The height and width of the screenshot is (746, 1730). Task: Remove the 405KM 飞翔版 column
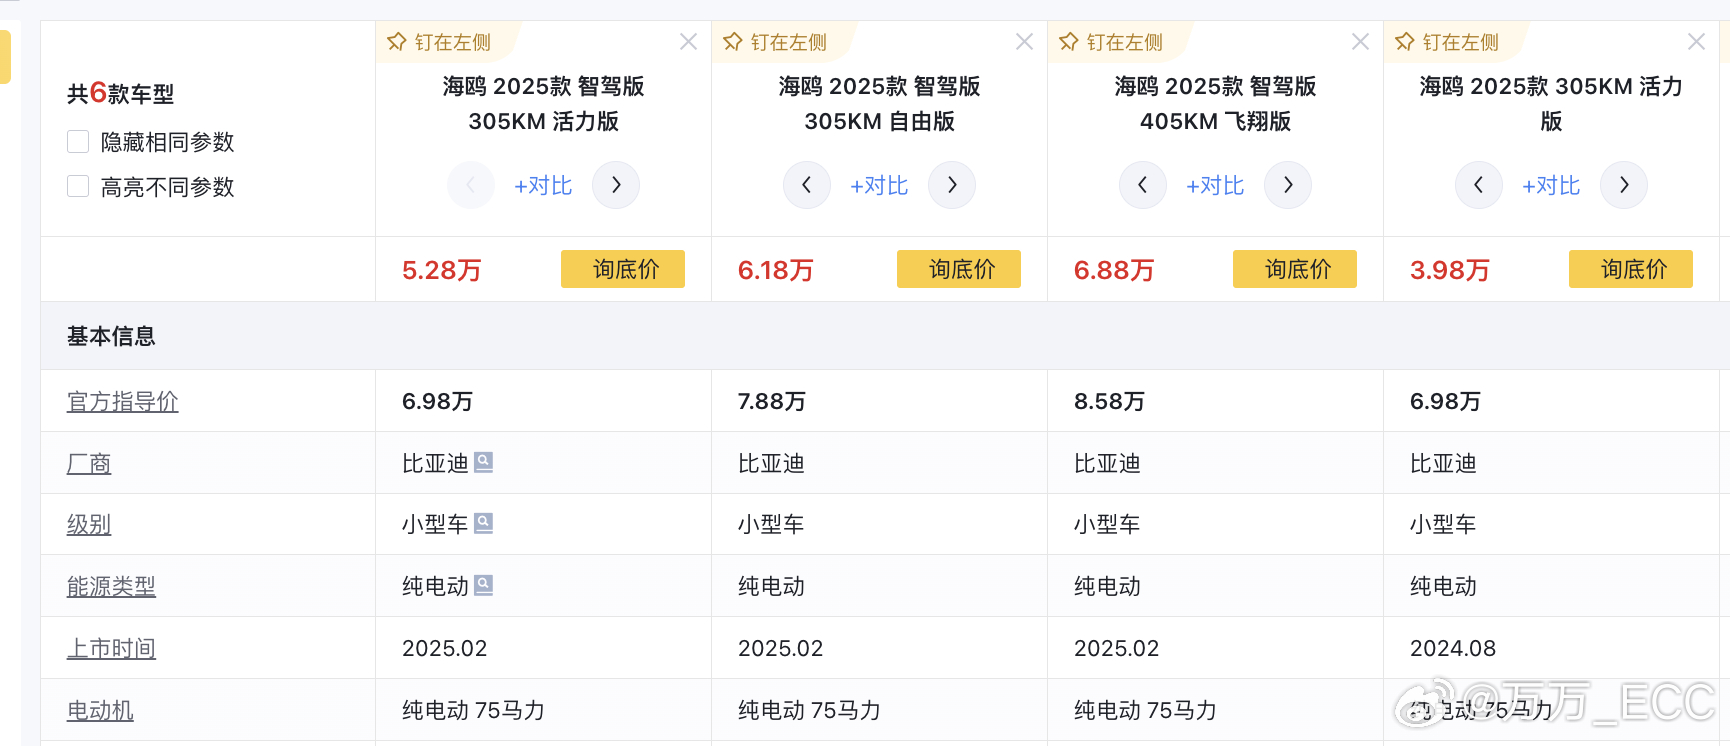coord(1360,42)
